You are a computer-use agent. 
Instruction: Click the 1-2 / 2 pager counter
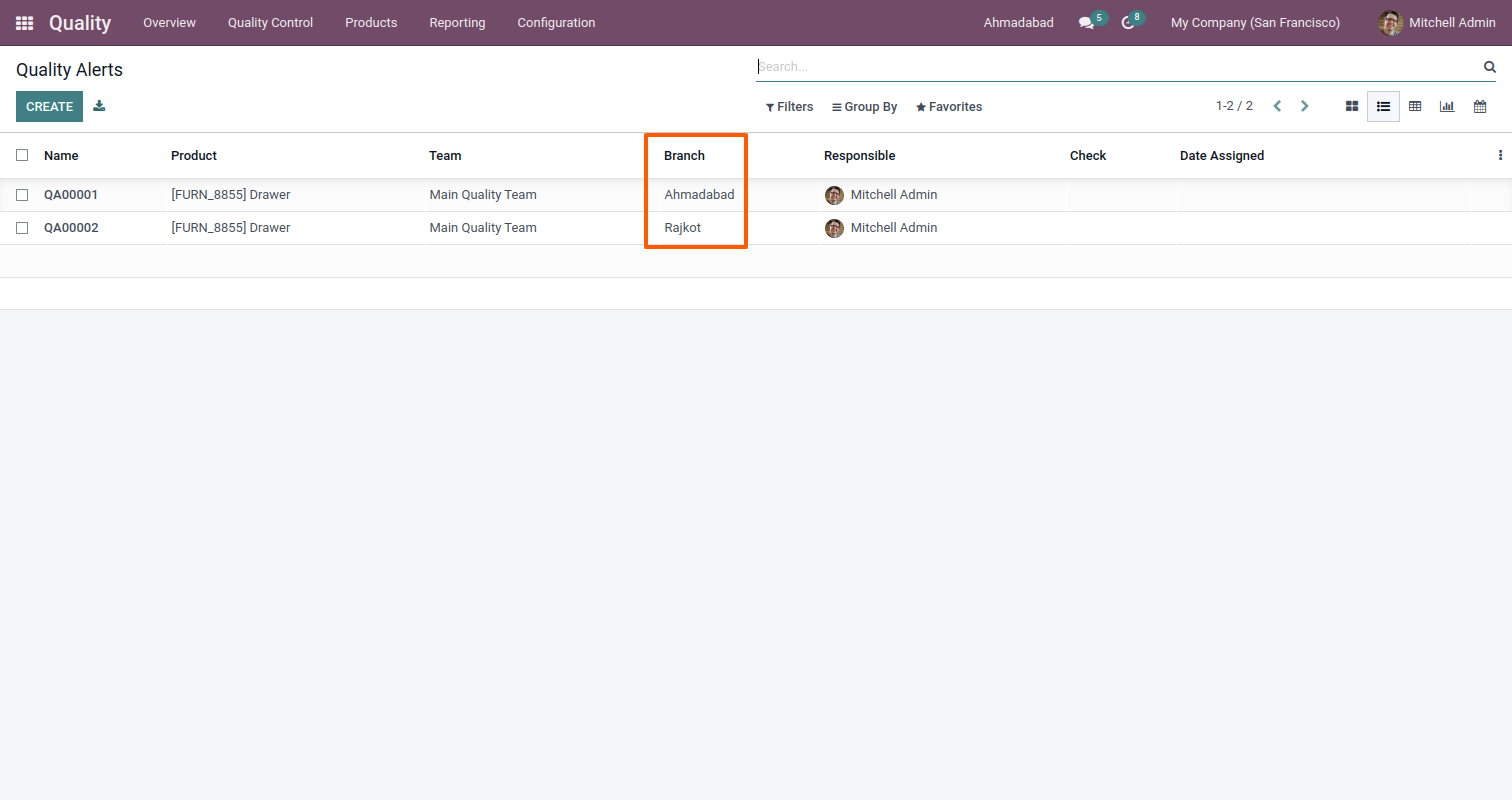[1234, 106]
